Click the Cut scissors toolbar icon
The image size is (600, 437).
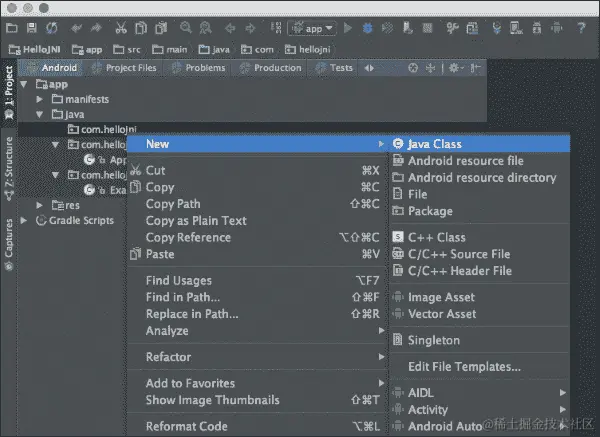121,28
